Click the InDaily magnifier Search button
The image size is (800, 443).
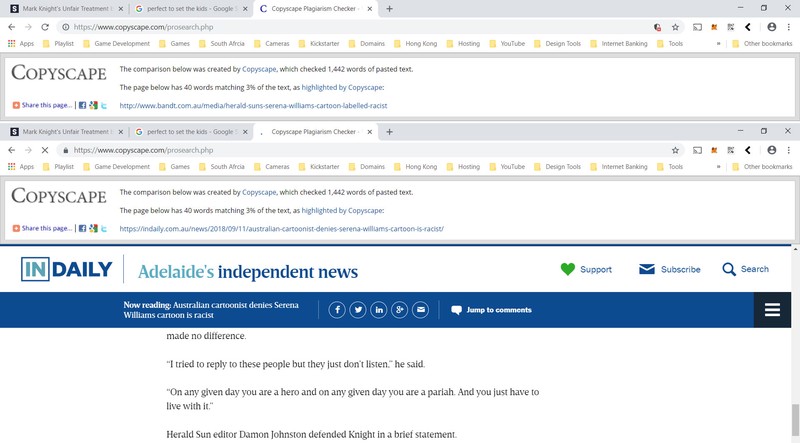click(x=745, y=269)
